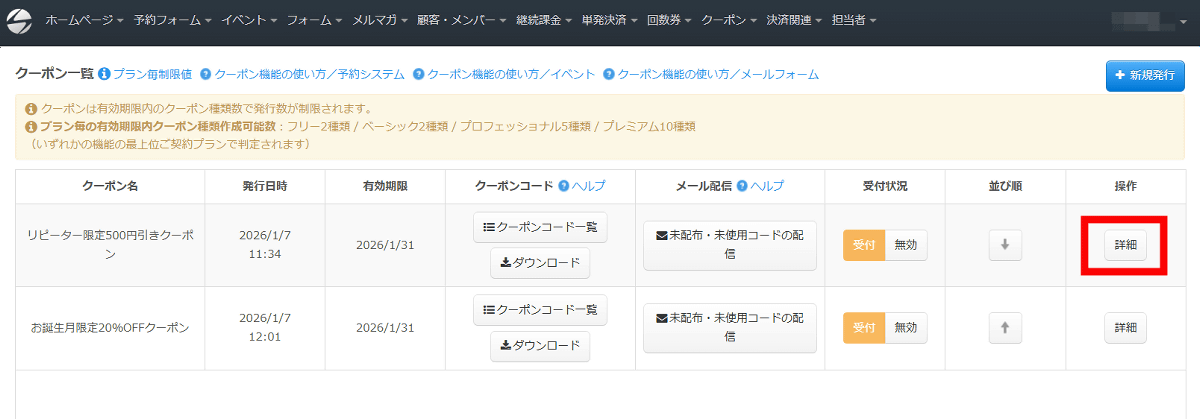Click the 新規発行 button
The height and width of the screenshot is (419, 1200).
click(1145, 76)
